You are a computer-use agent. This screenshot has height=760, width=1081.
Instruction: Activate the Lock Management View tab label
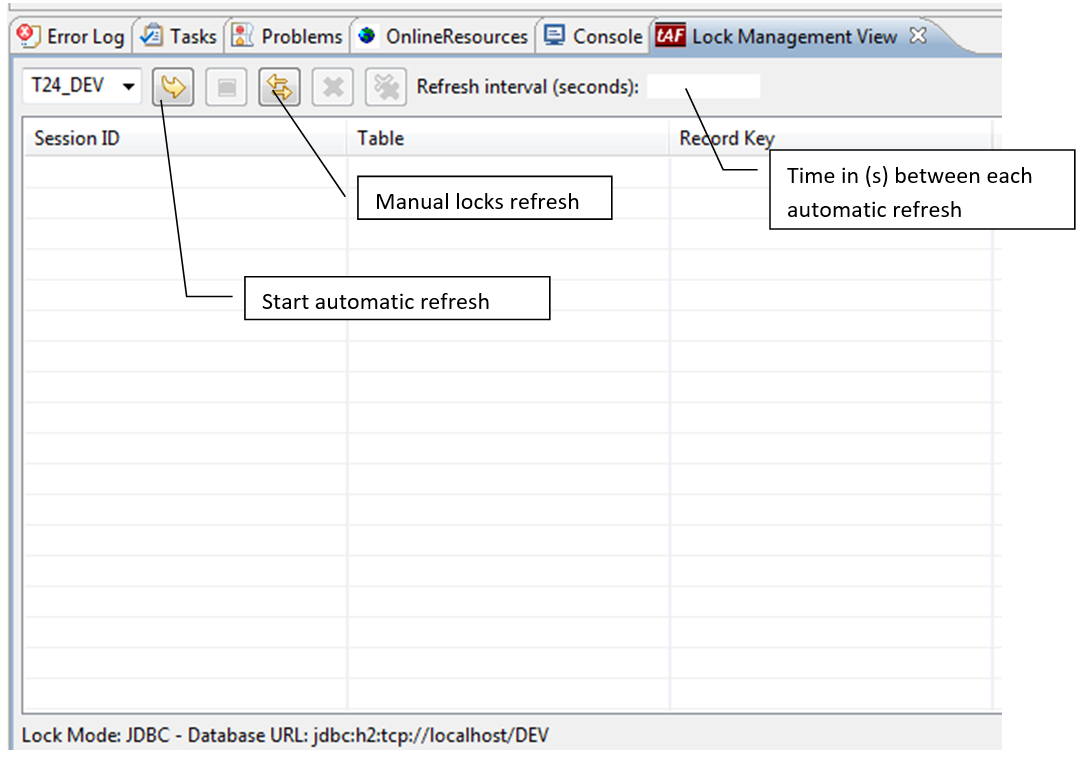[794, 37]
